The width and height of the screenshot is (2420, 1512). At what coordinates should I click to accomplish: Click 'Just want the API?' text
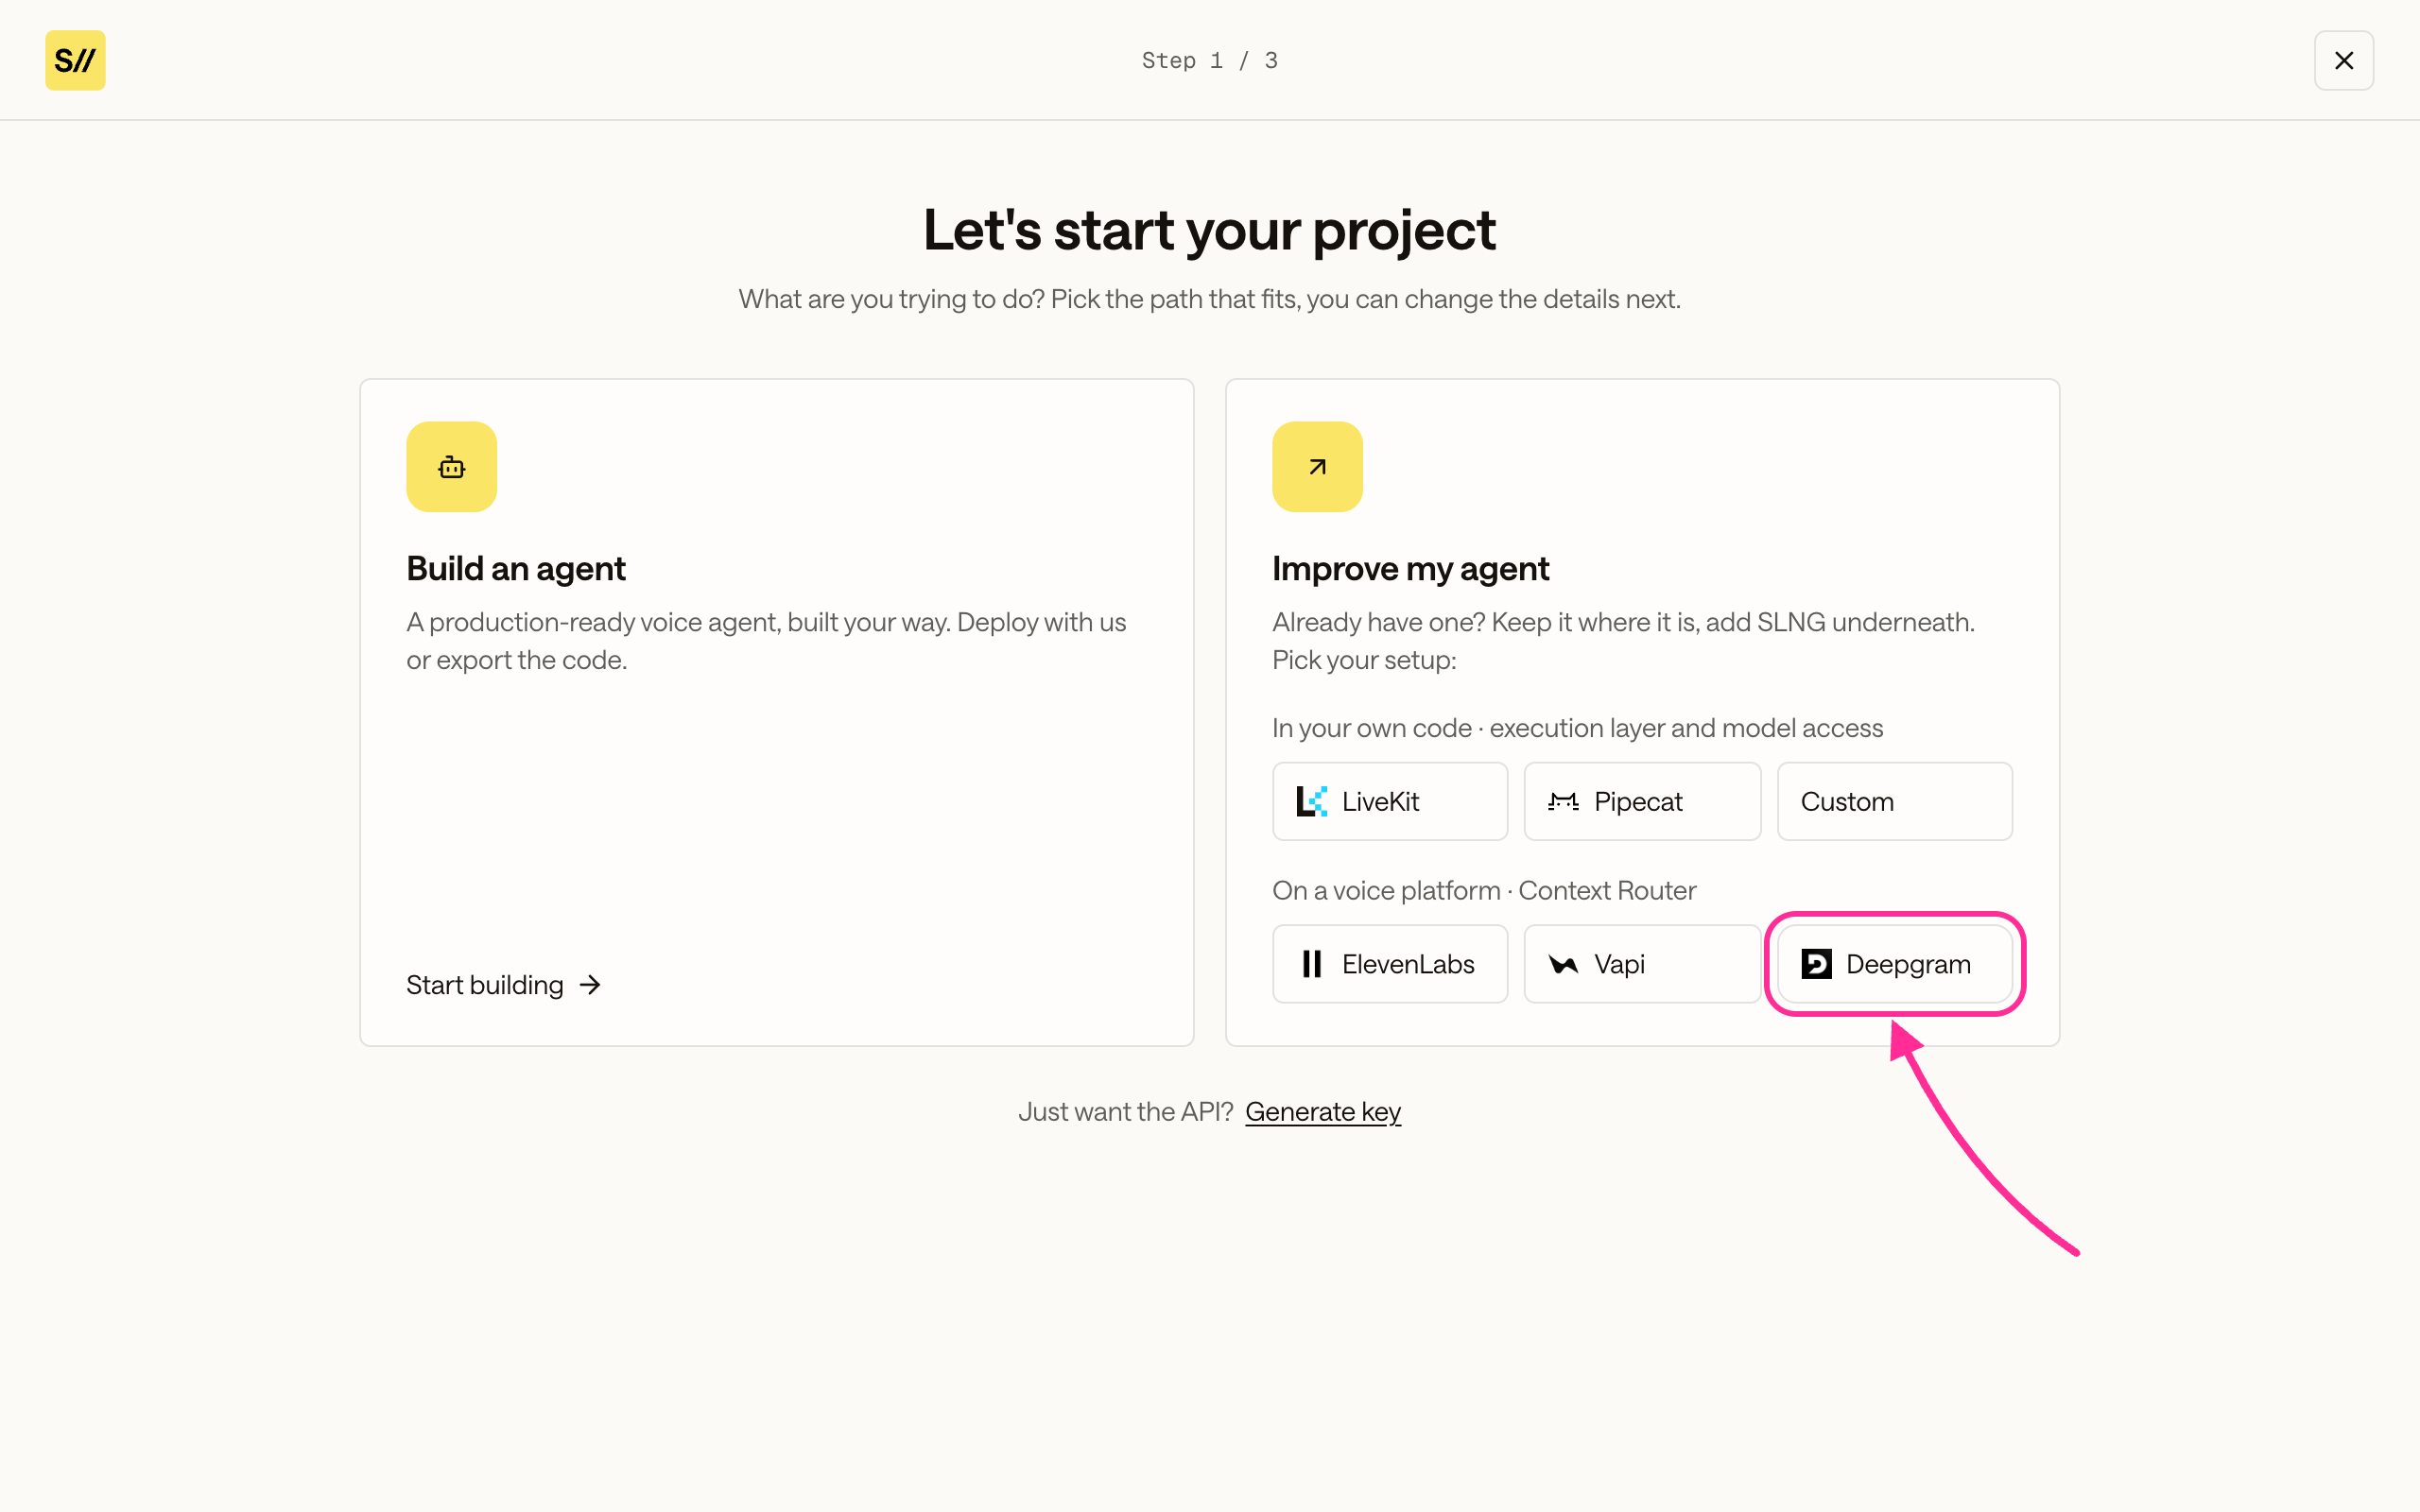coord(1126,1112)
